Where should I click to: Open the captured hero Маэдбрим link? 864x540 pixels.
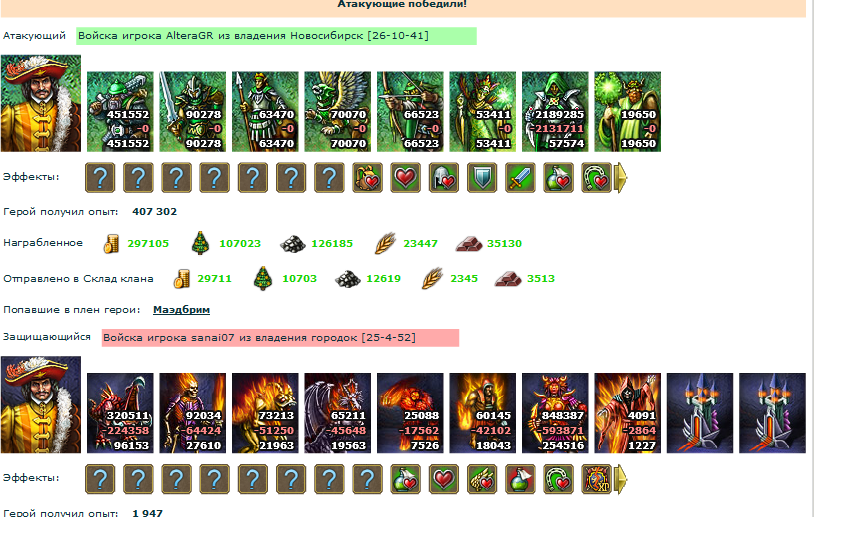[x=181, y=310]
